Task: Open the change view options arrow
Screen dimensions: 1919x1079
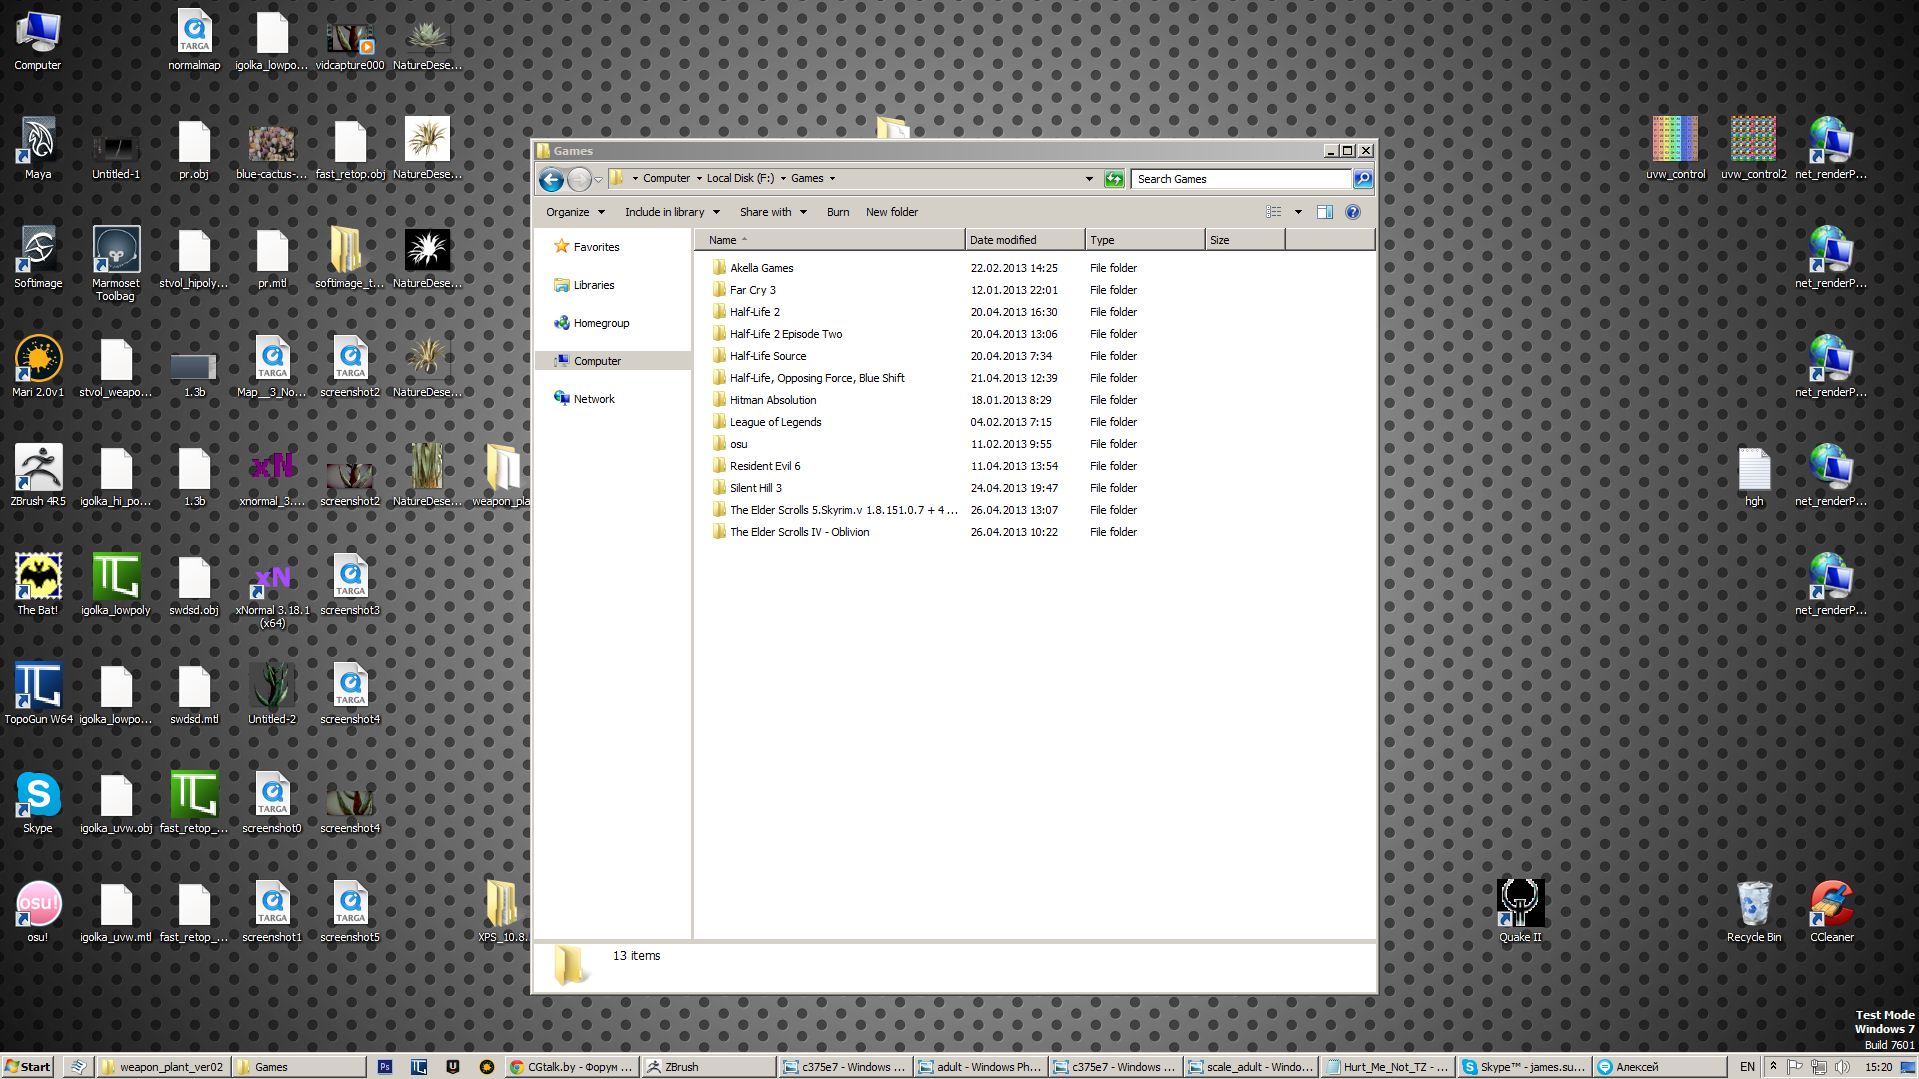Action: (1298, 212)
